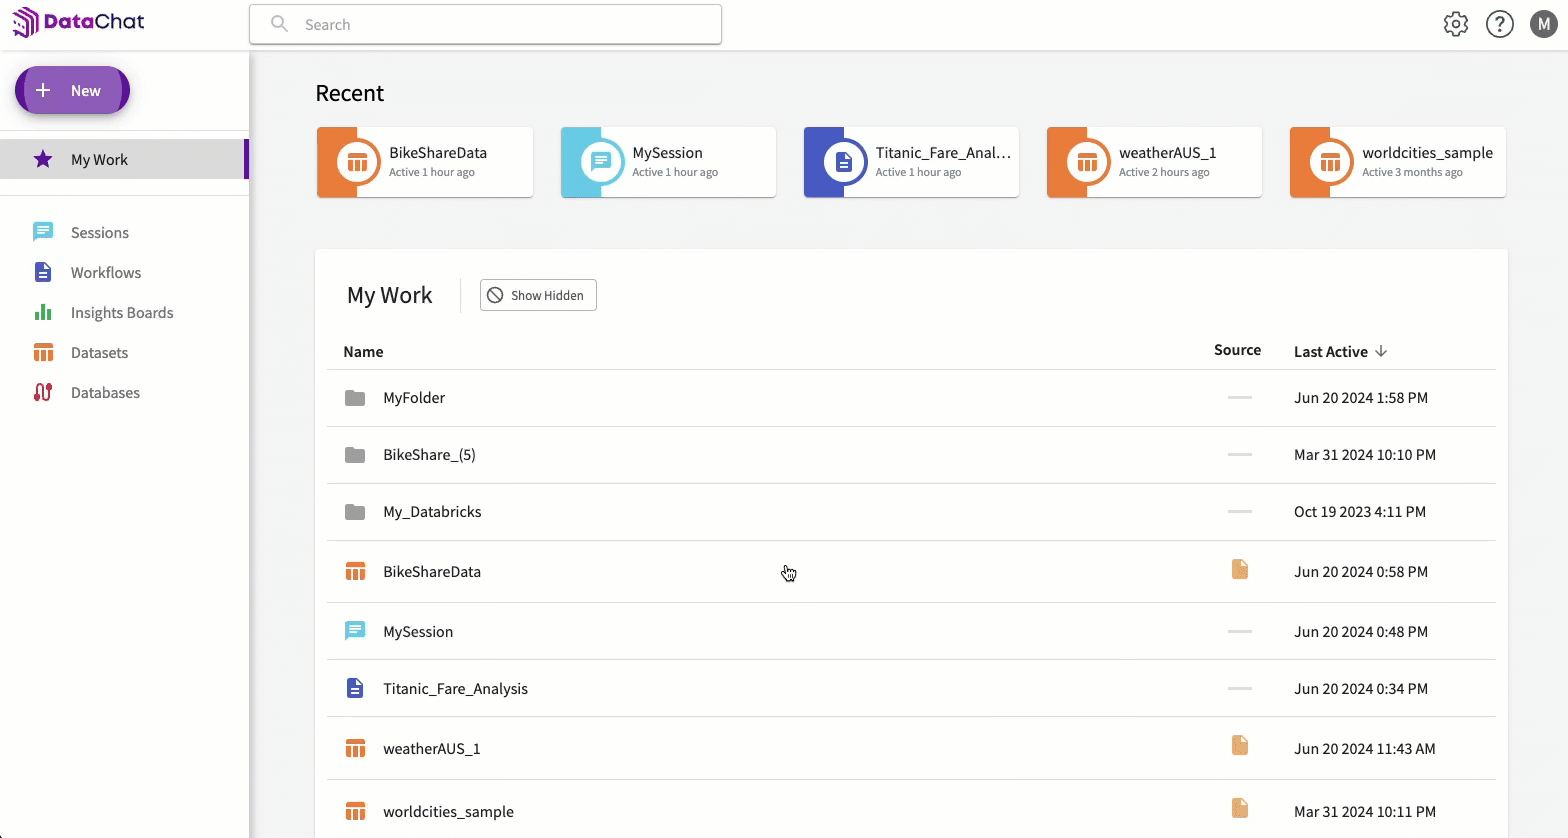Open the user profile avatar M
This screenshot has width=1568, height=838.
pyautogui.click(x=1544, y=24)
